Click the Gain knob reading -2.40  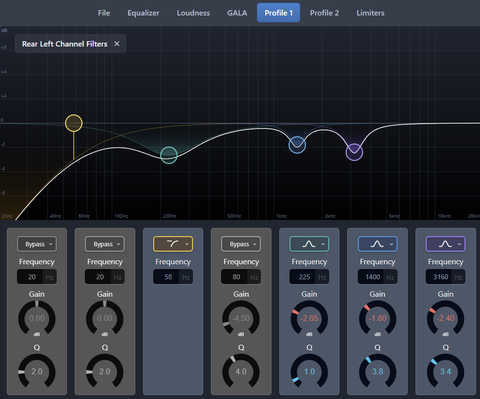[445, 318]
